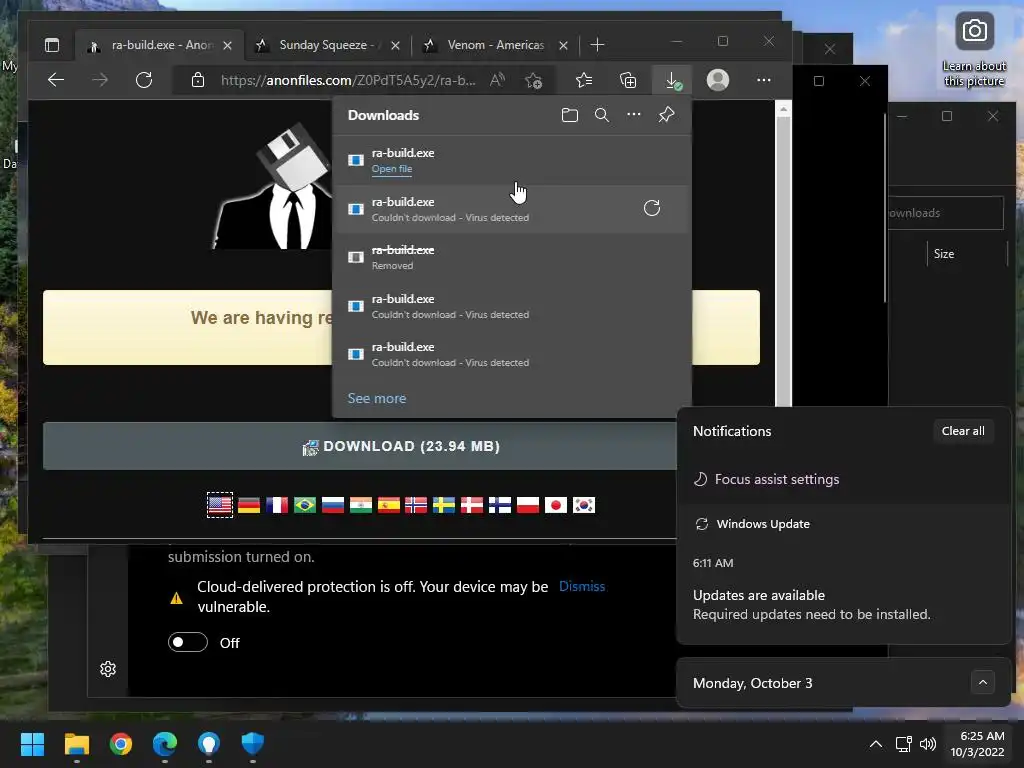
Task: Click Open file link for ra-build.exe
Action: pos(392,168)
